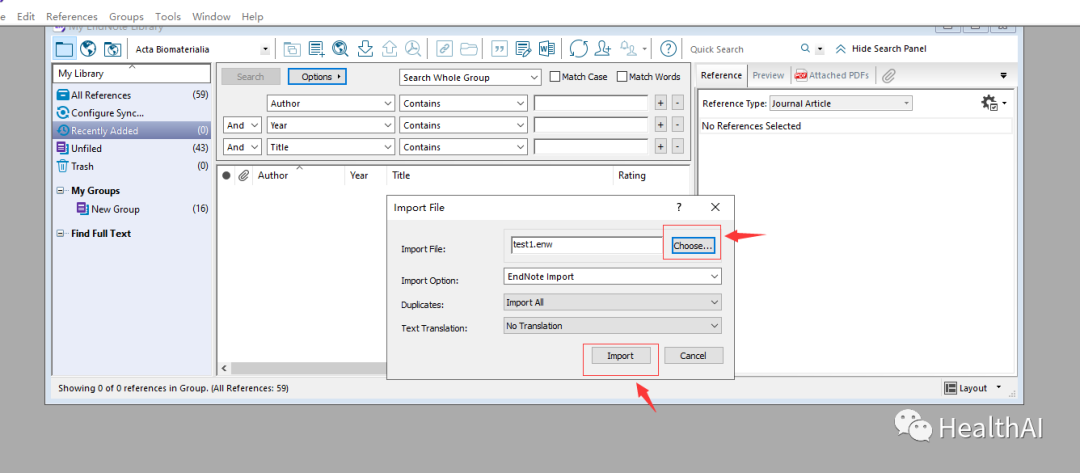1080x473 pixels.
Task: Click the paperclip attachment column header
Action: click(242, 176)
